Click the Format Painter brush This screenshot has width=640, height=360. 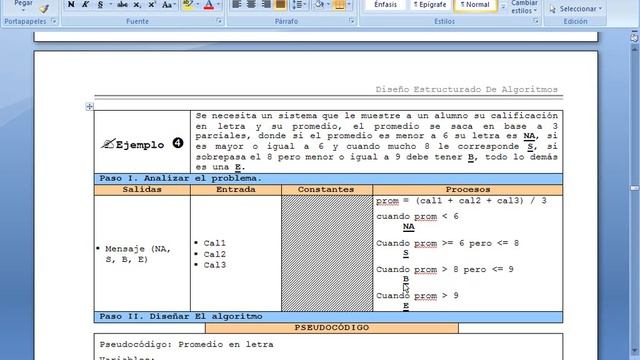tap(45, 9)
